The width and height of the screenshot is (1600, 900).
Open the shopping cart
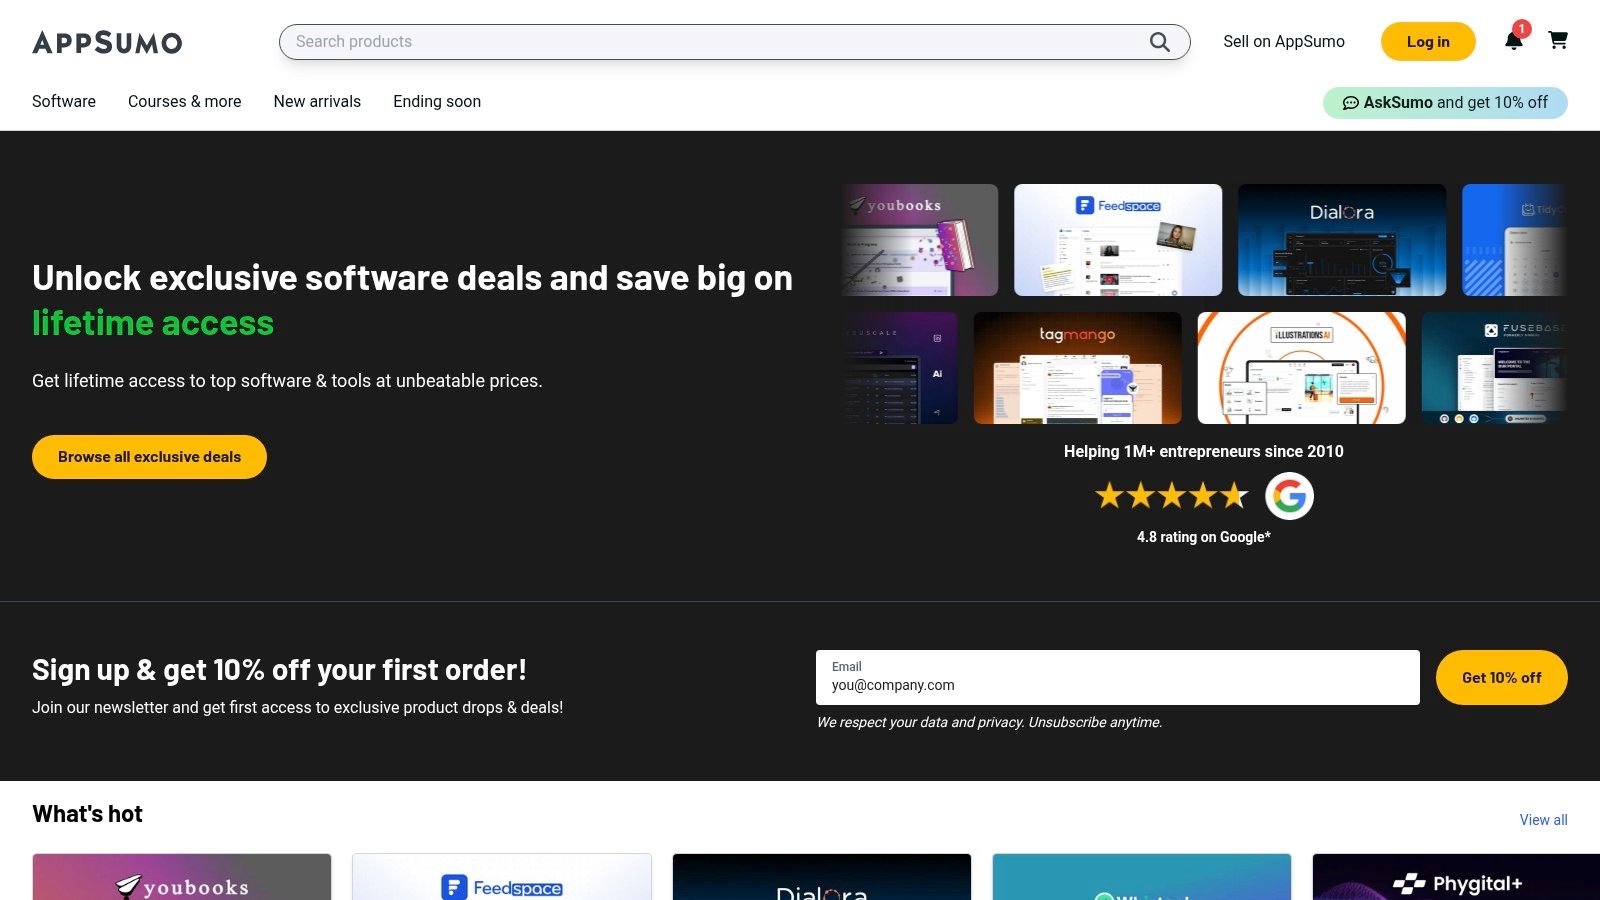tap(1557, 41)
